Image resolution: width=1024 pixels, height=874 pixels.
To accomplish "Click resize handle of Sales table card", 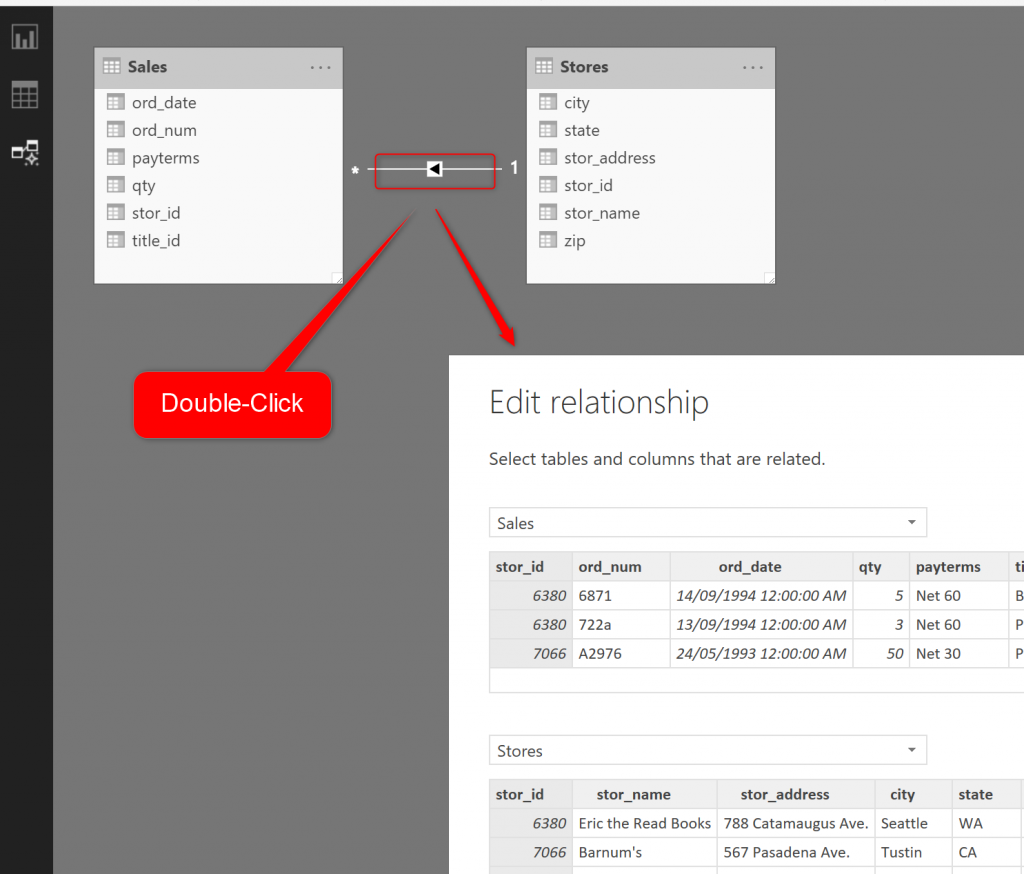I will pos(336,278).
